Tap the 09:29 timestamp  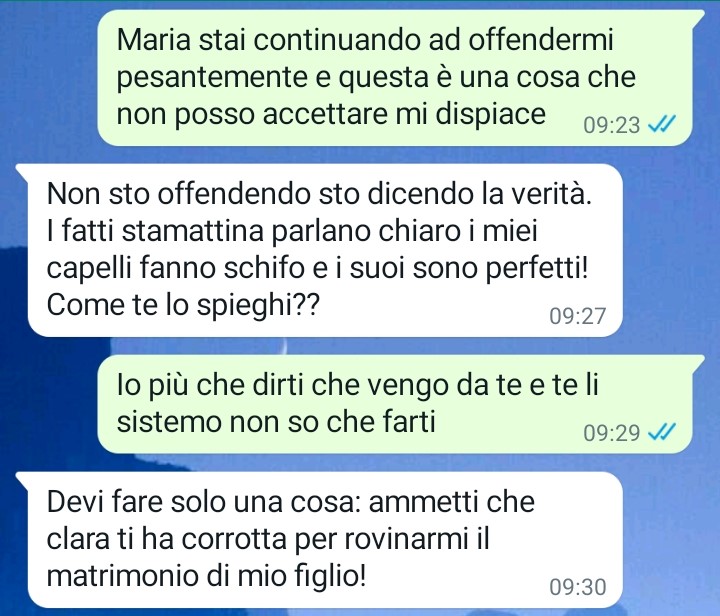[611, 432]
